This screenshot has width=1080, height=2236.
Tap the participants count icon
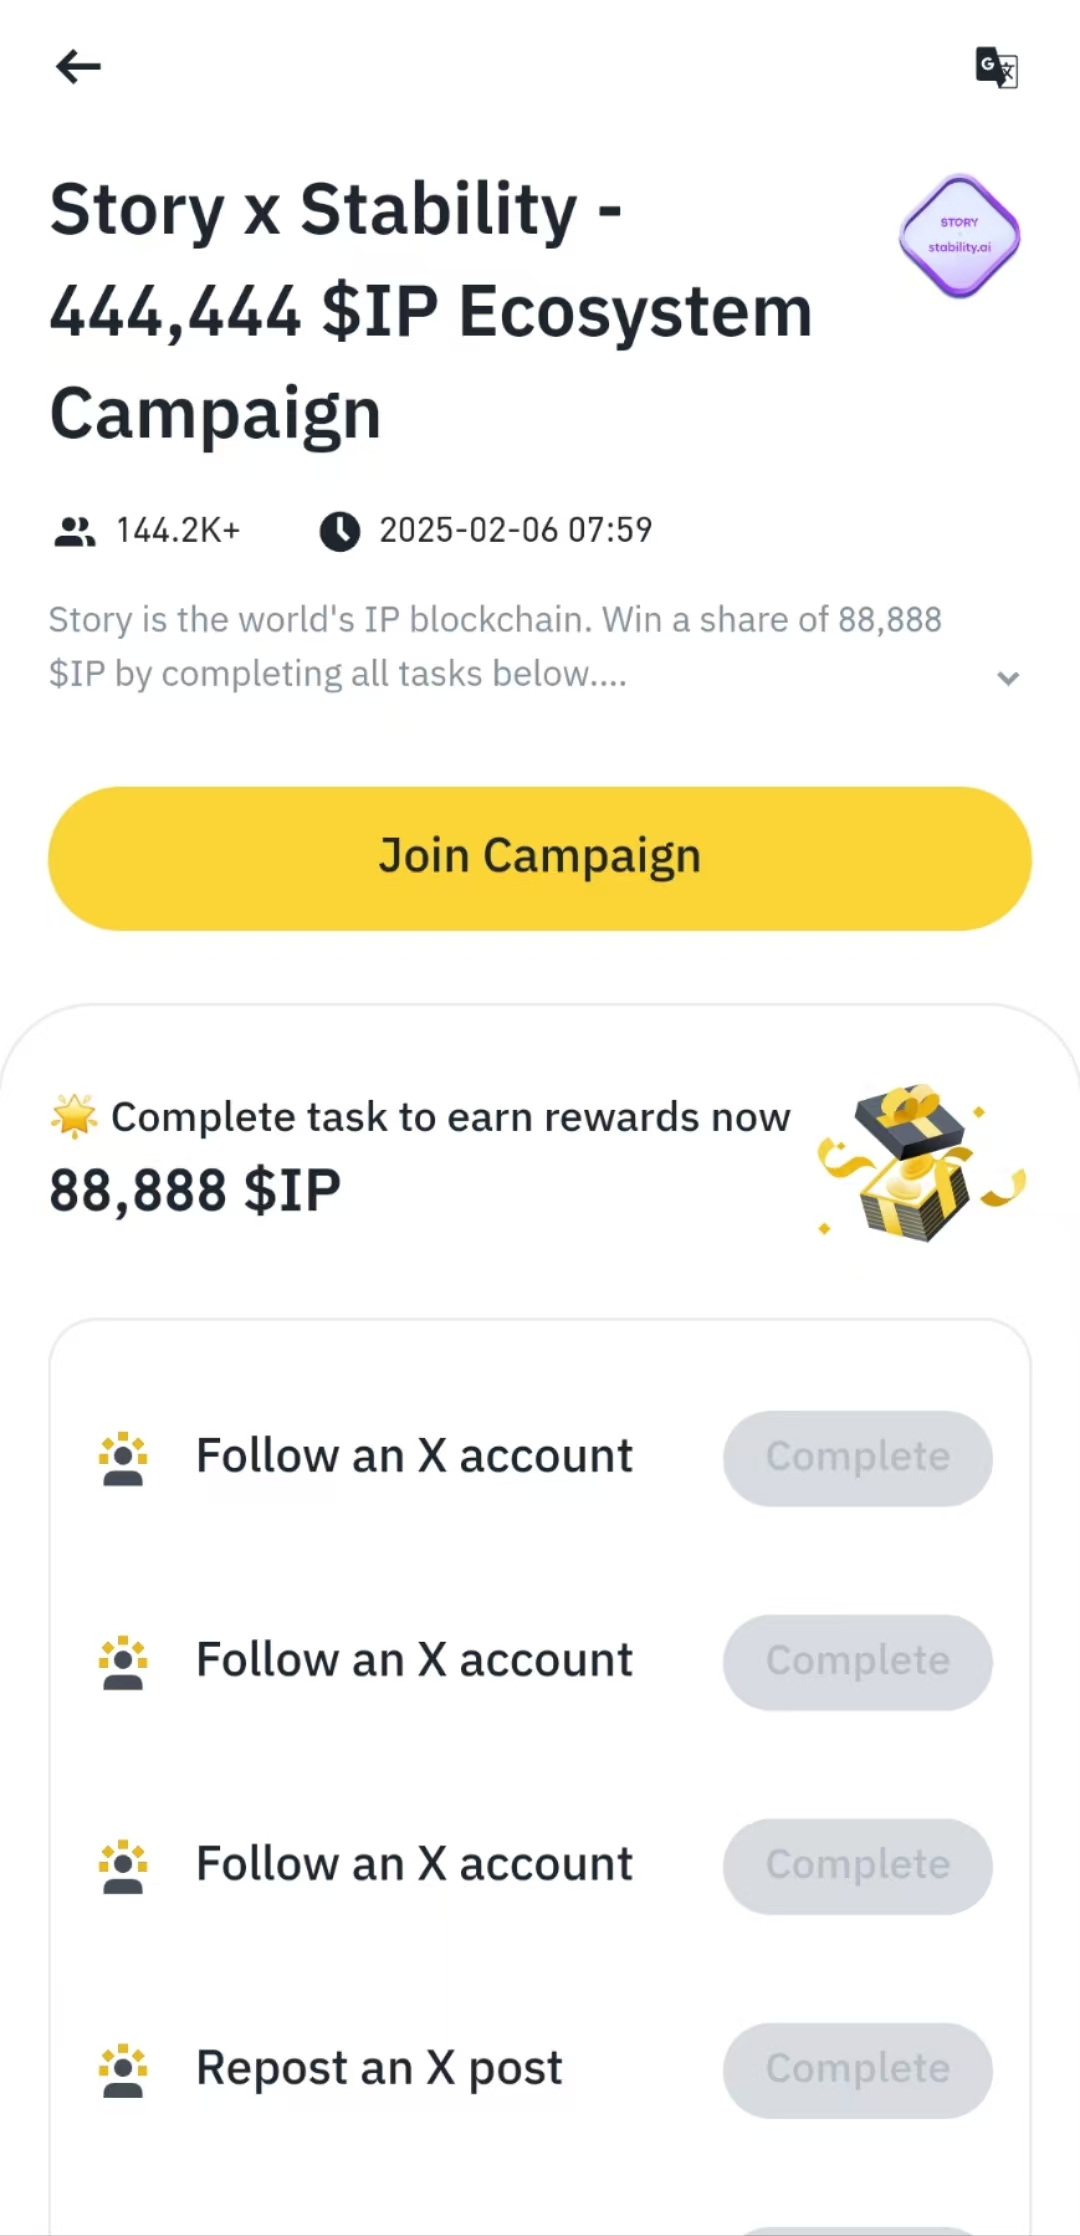click(x=74, y=531)
